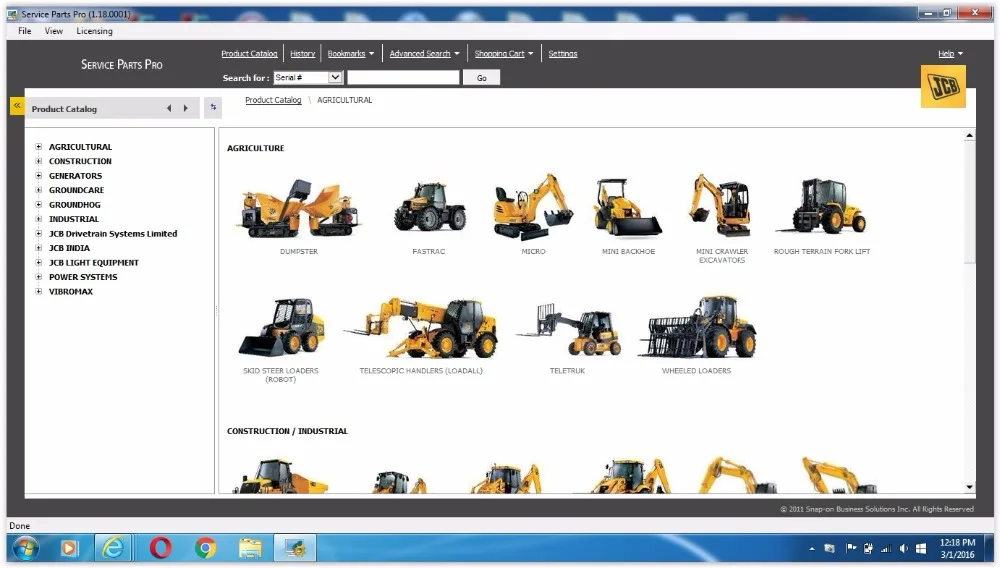Expand the CONSTRUCTION tree node
Viewport: 1000px width, 568px height.
pos(39,161)
